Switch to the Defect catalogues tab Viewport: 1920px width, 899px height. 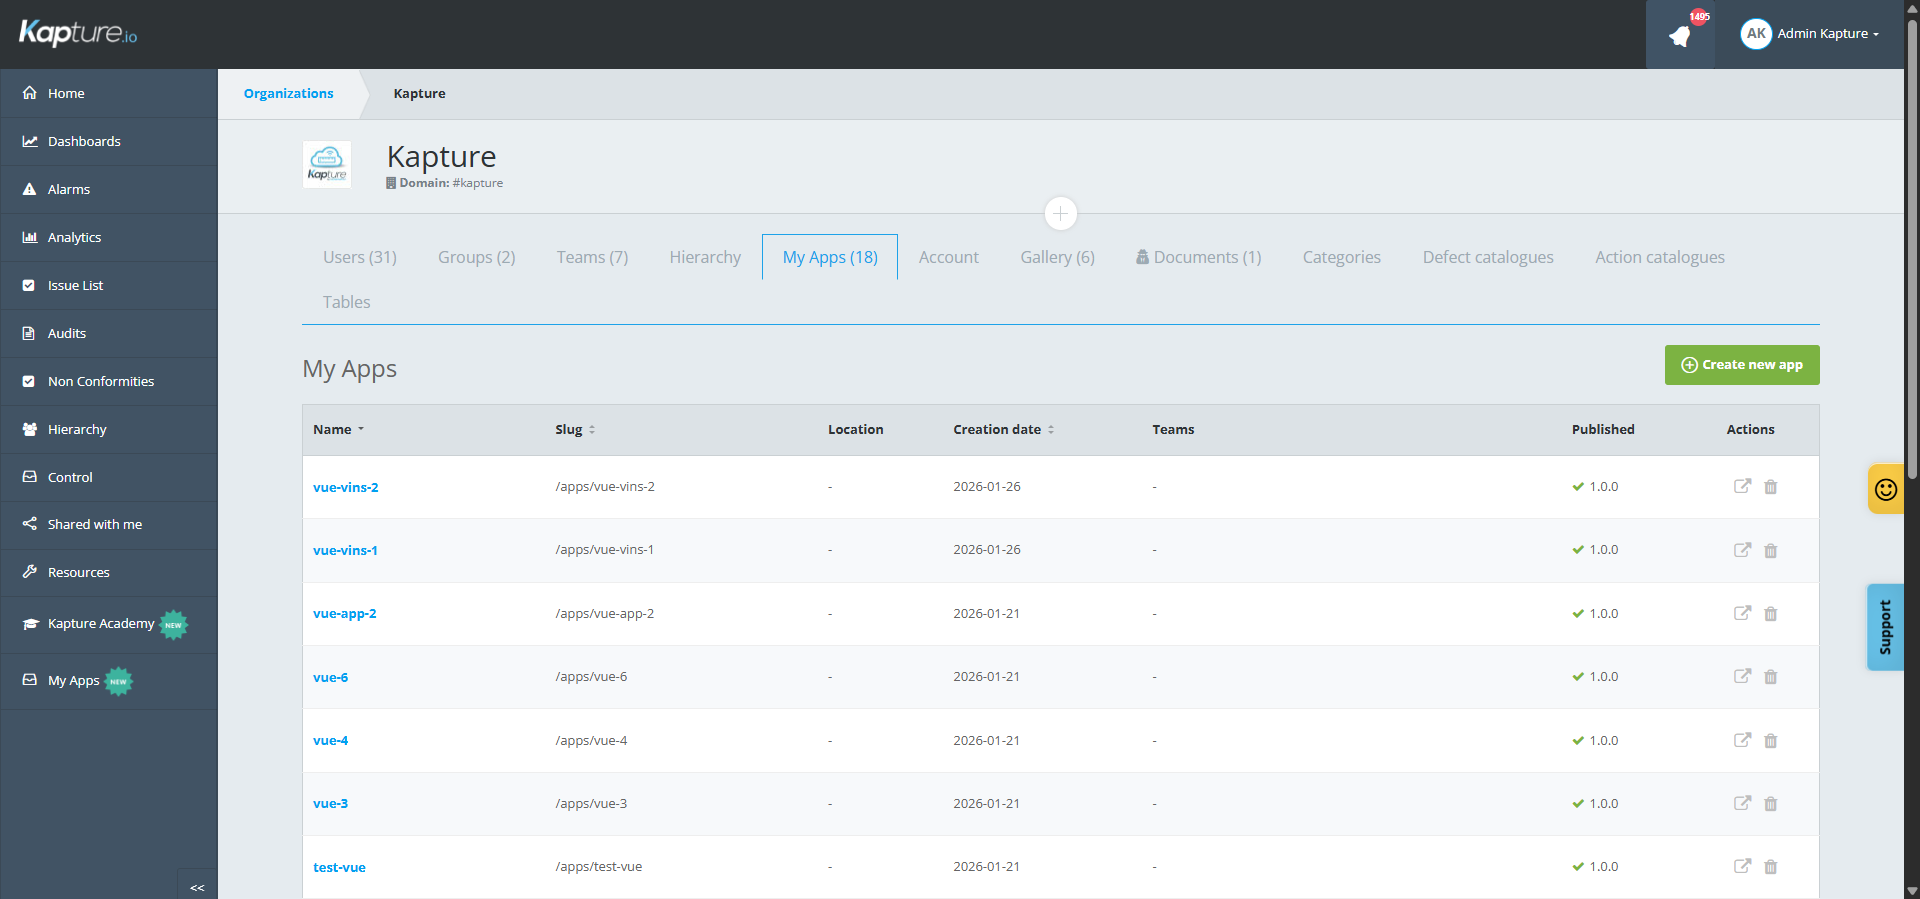(x=1488, y=257)
